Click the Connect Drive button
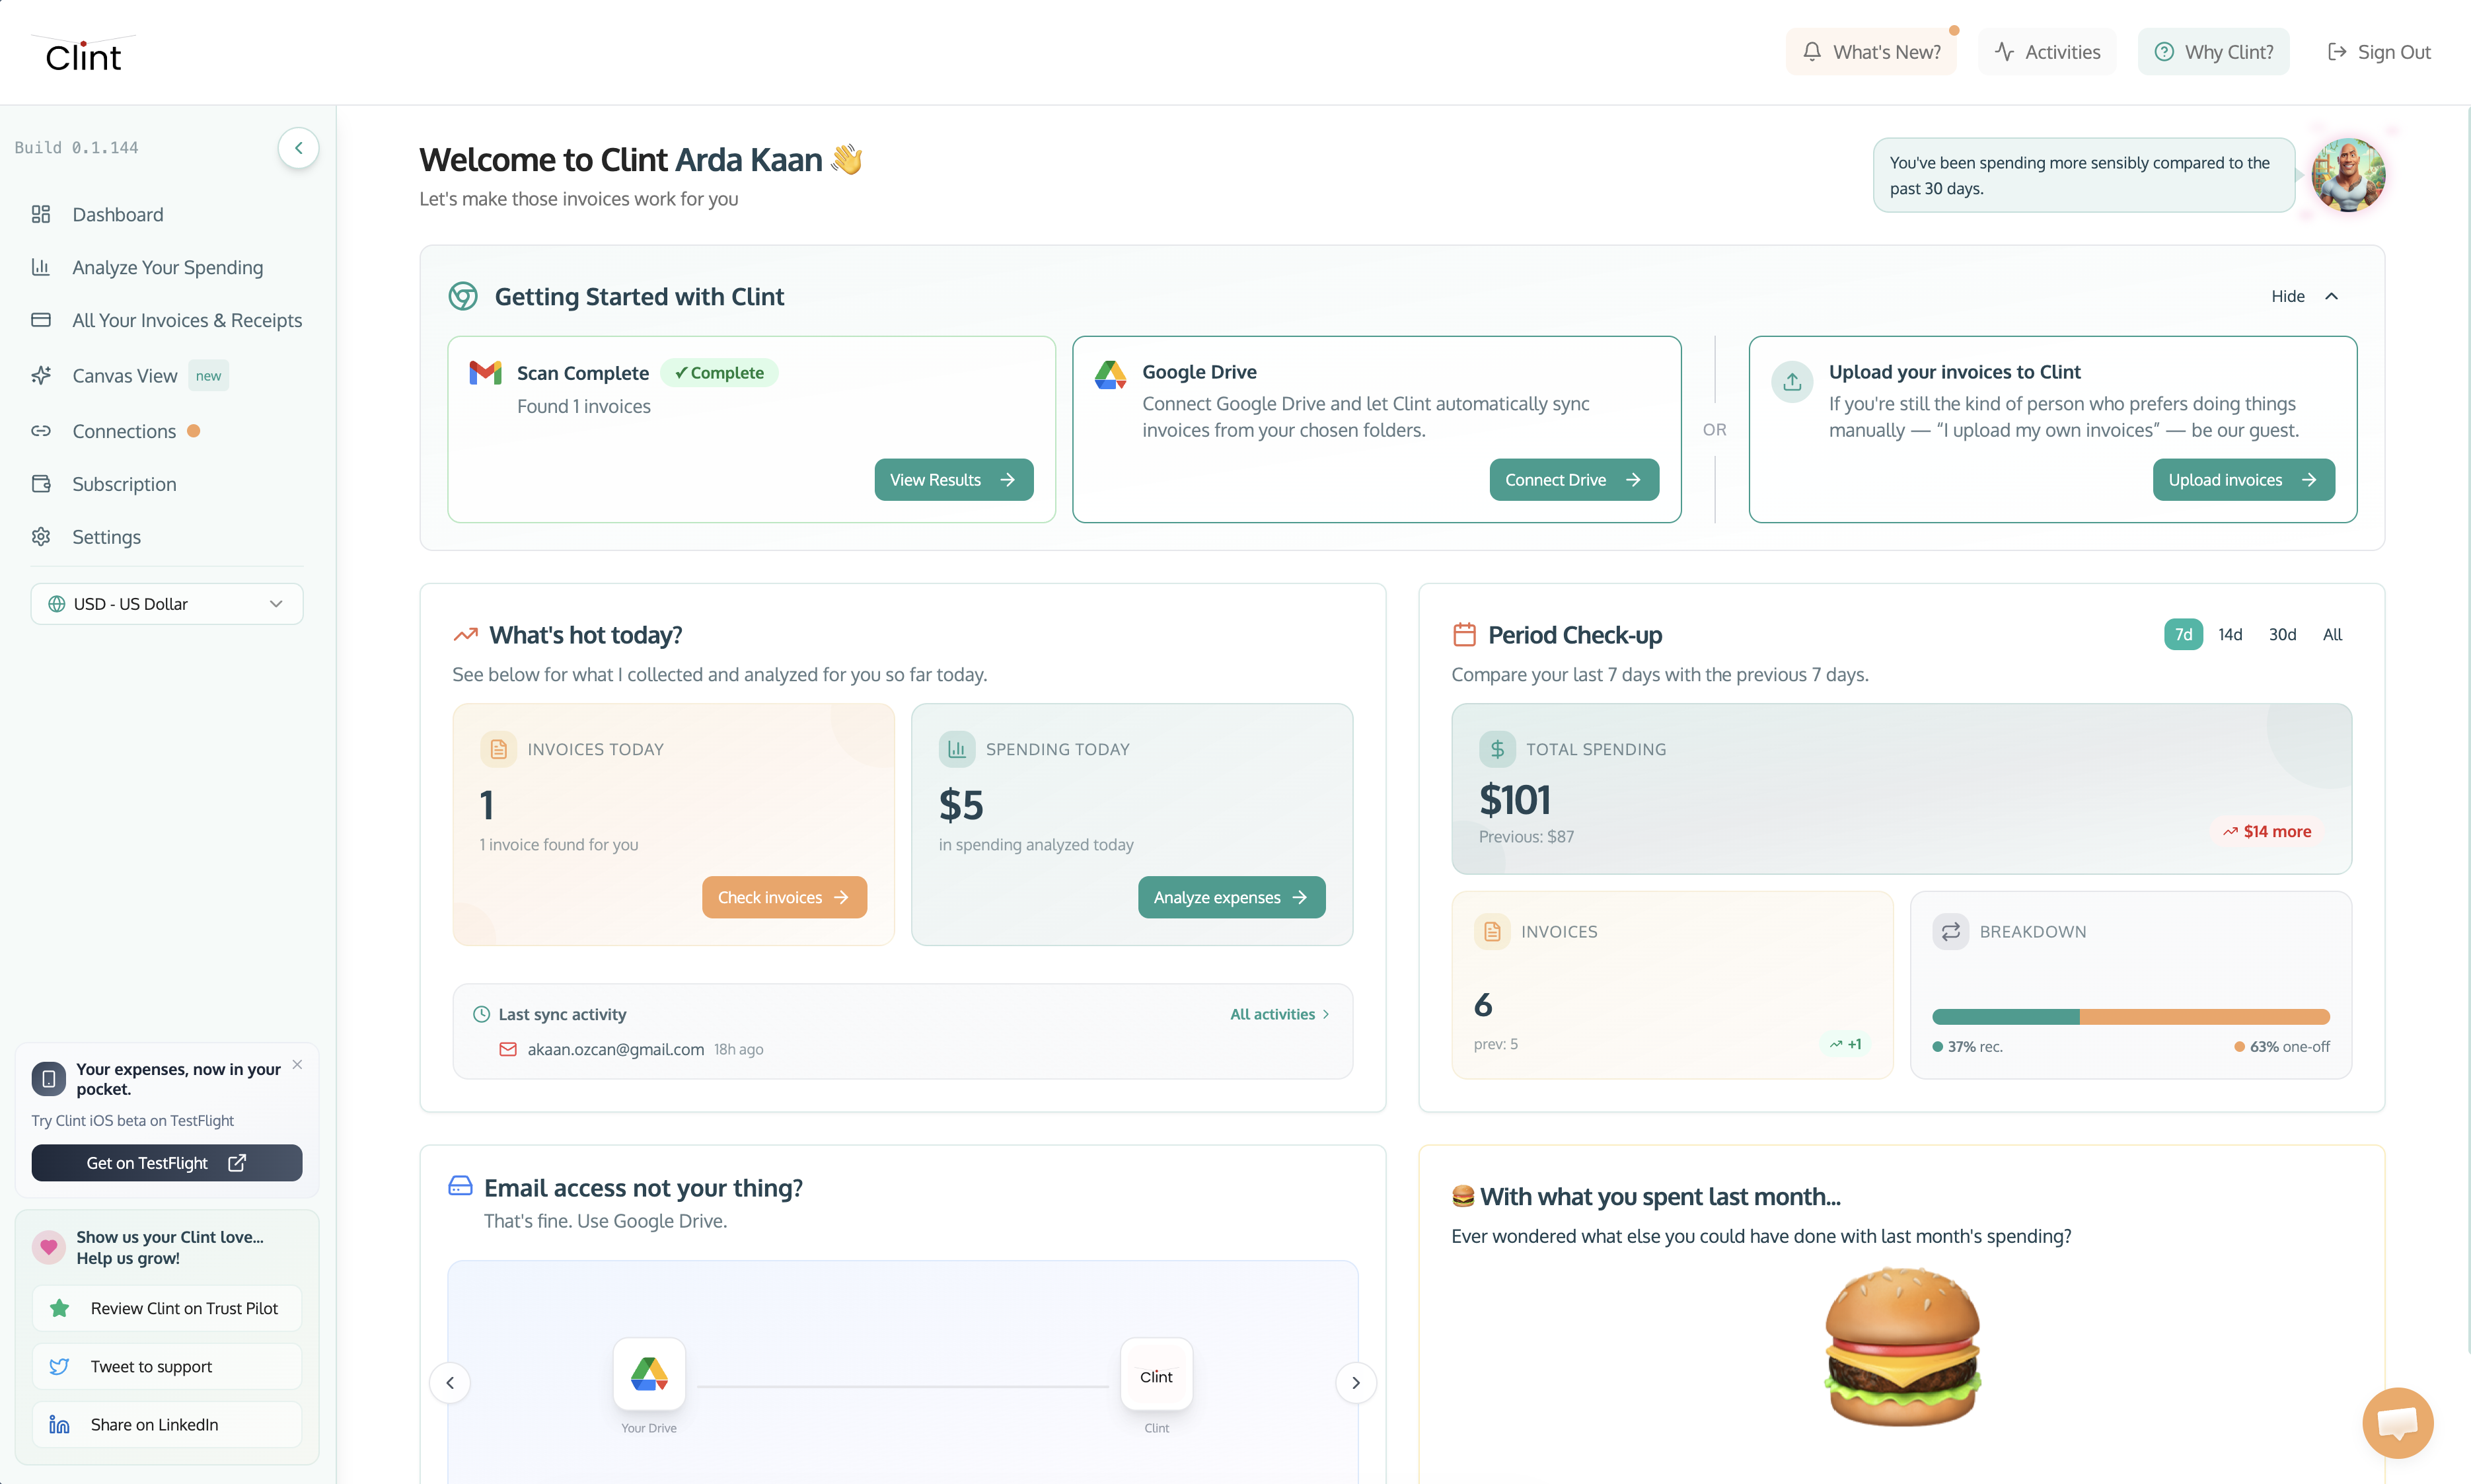2471x1484 pixels. pos(1573,479)
